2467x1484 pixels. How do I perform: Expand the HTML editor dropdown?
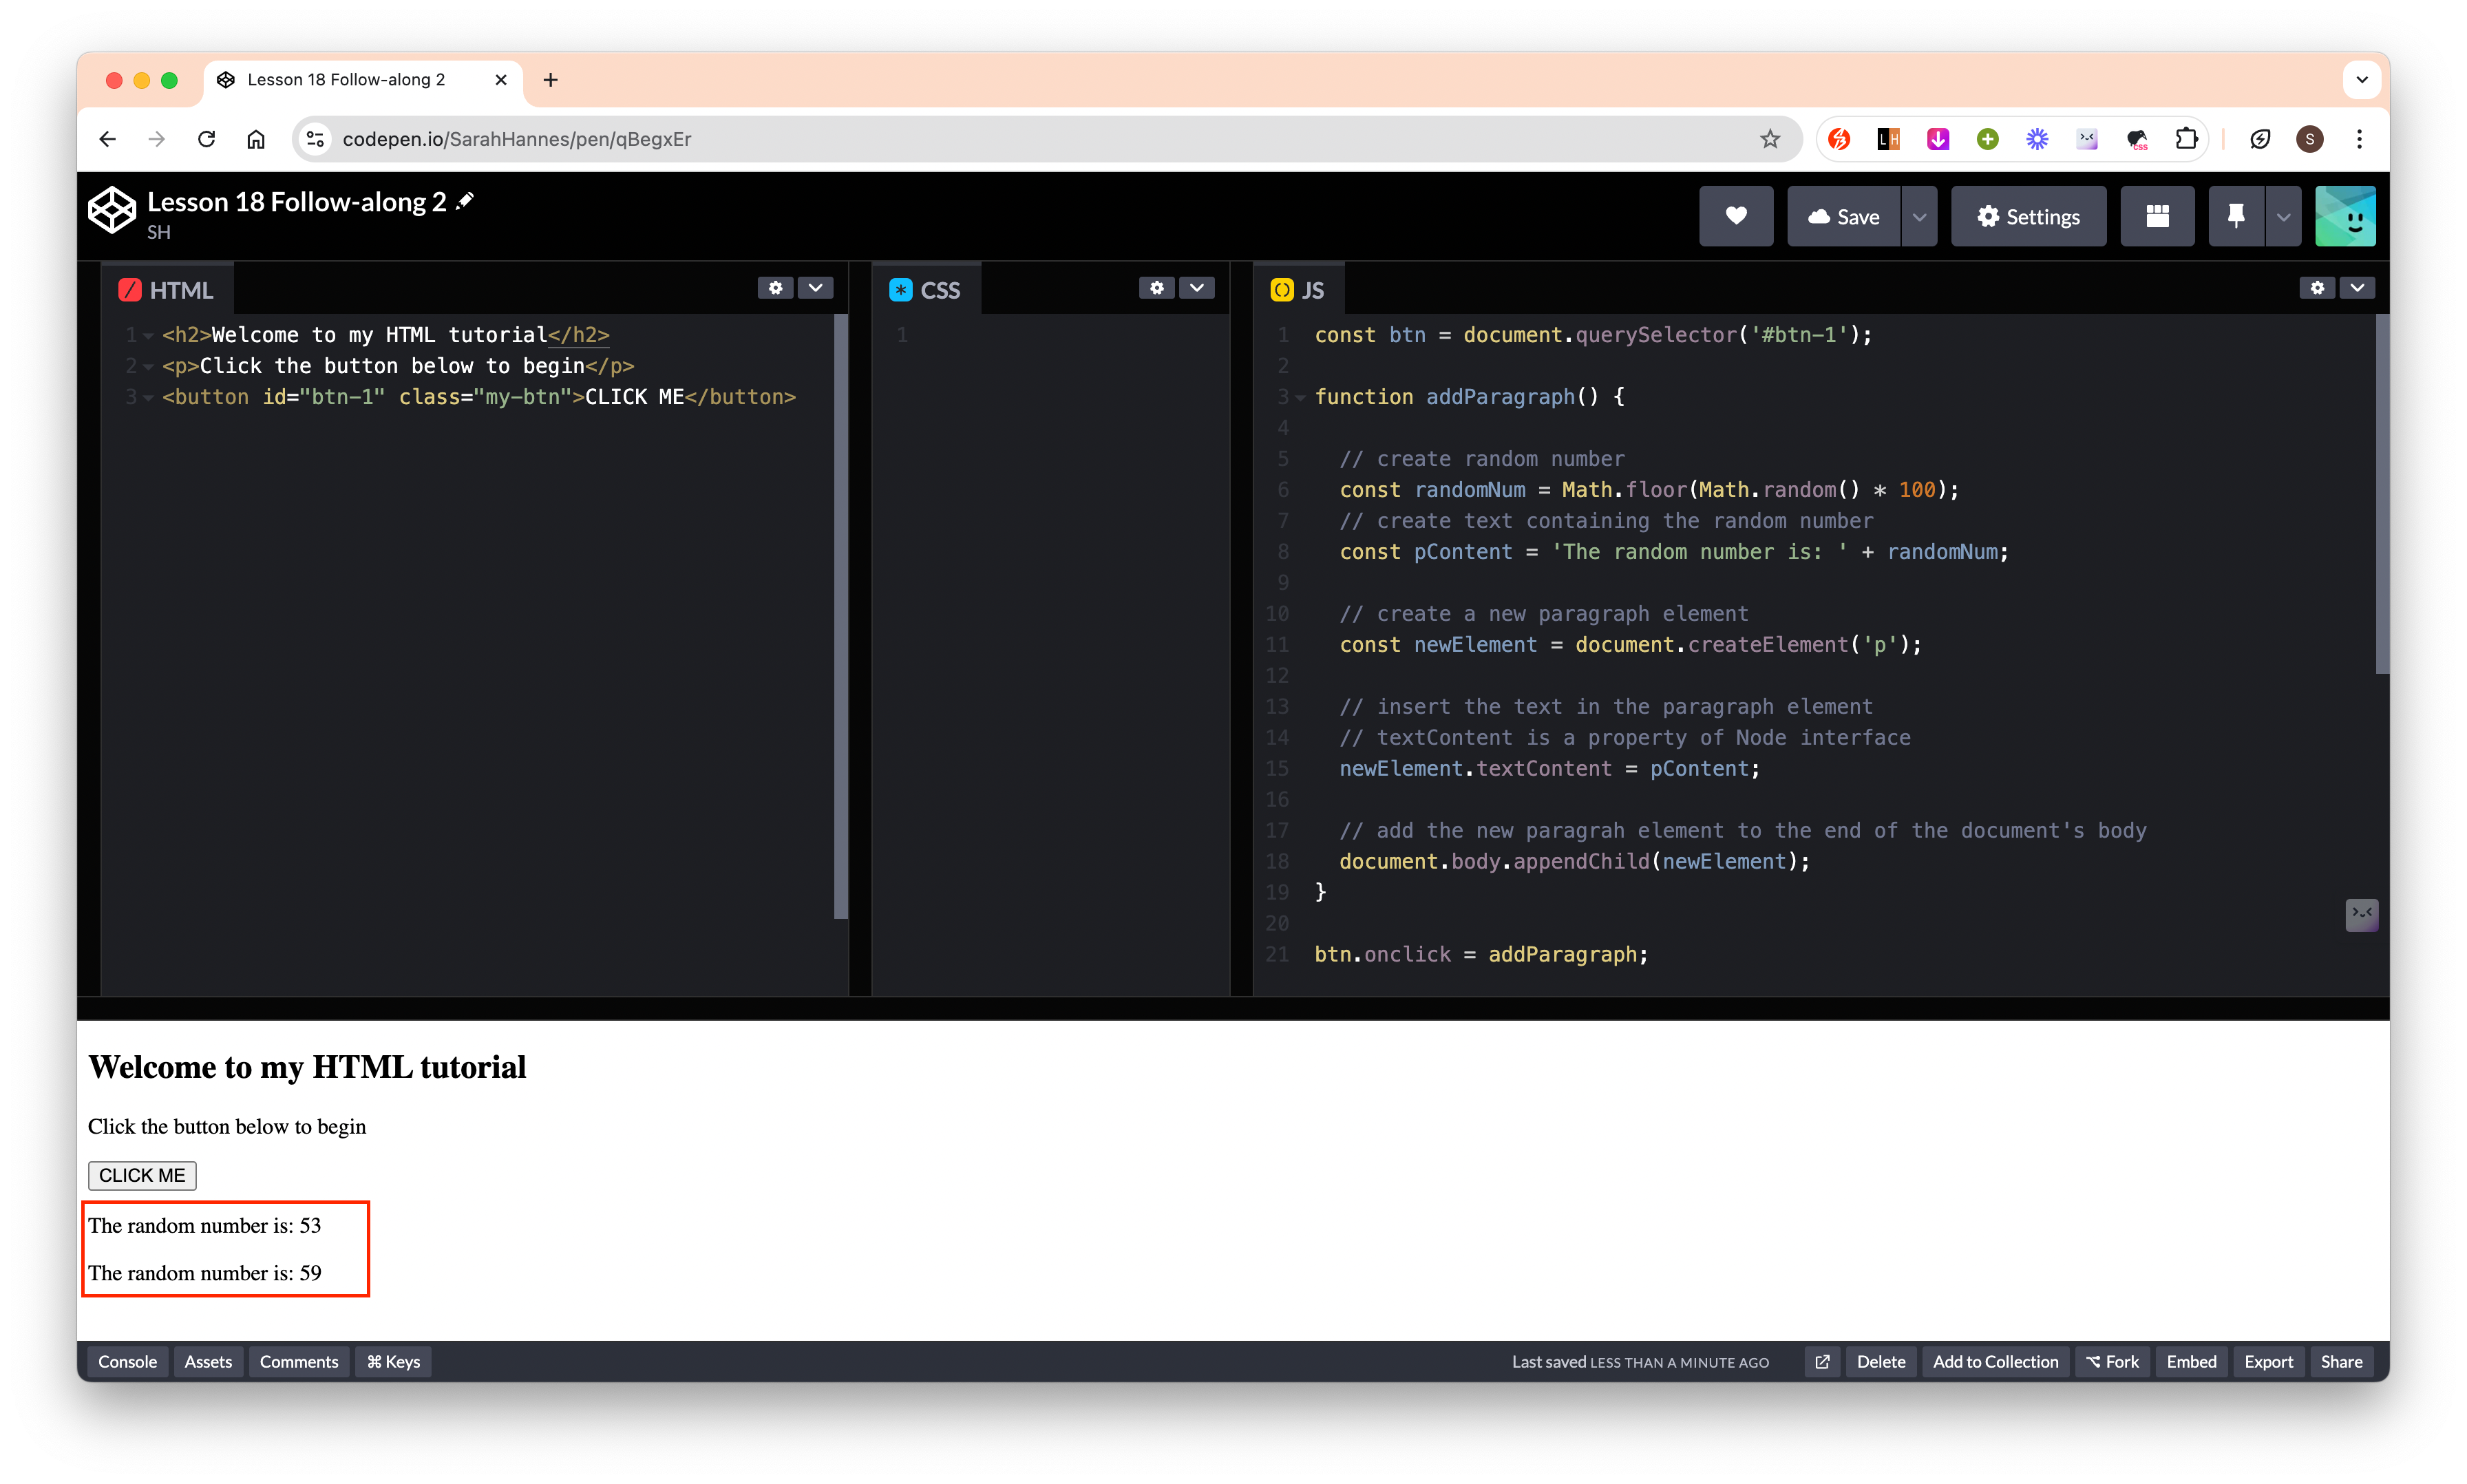815,288
